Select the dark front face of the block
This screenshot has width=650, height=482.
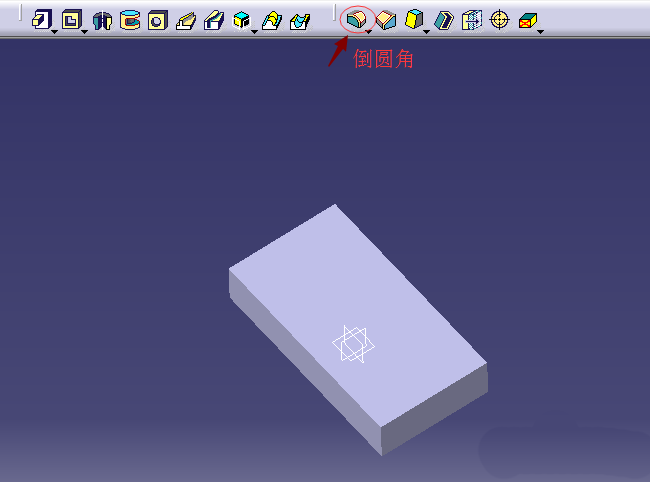tap(434, 408)
